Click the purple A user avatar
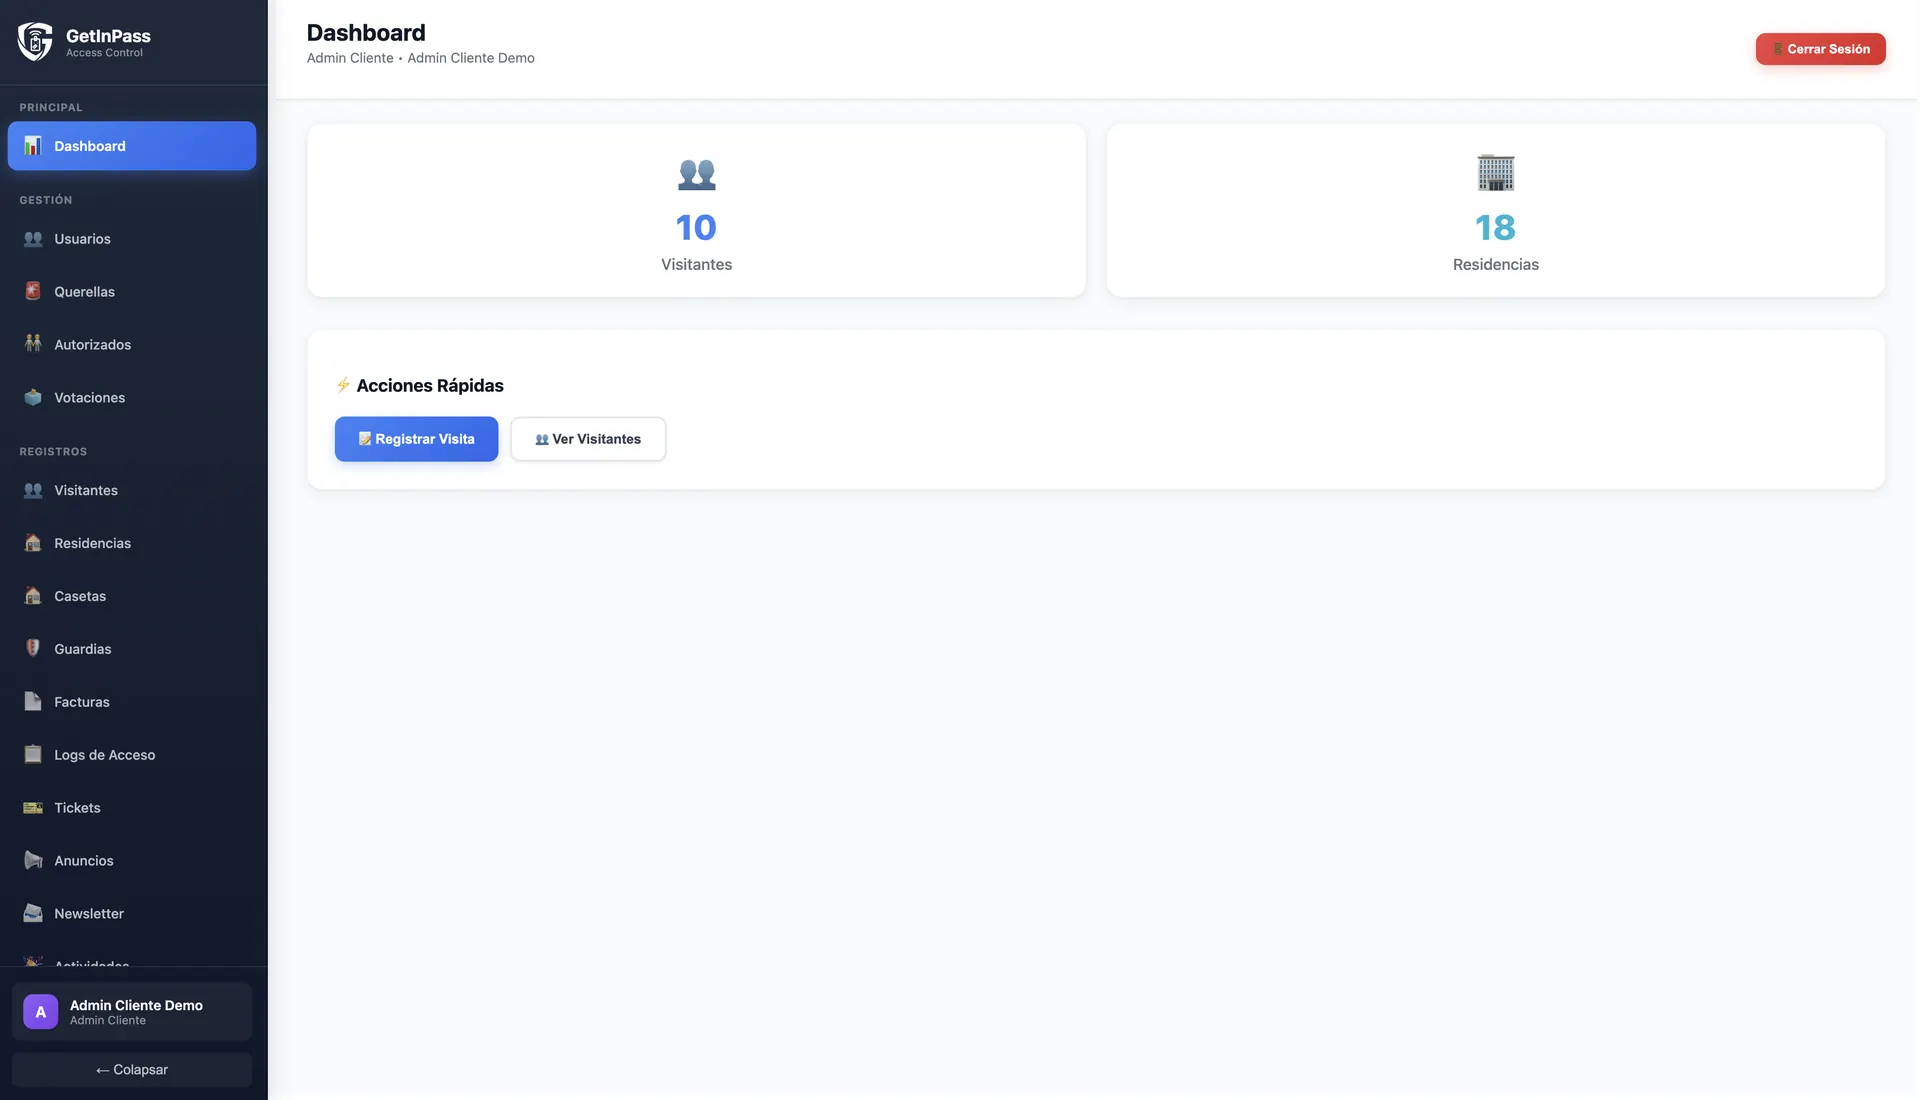 pyautogui.click(x=41, y=1012)
